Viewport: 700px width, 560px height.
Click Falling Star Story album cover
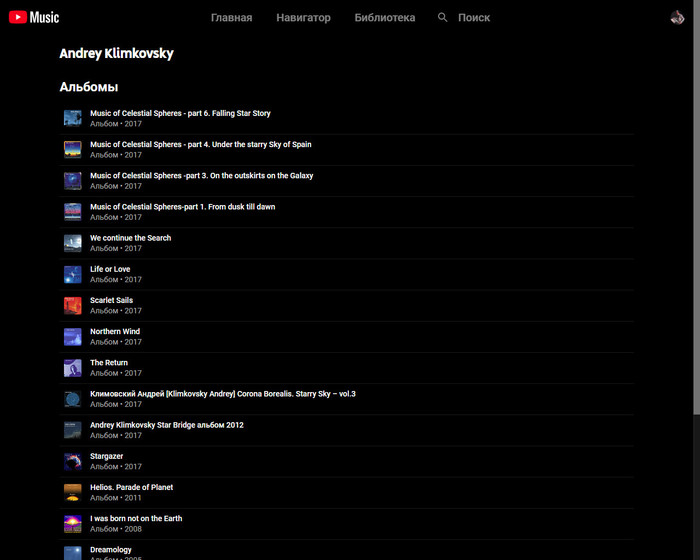point(73,118)
